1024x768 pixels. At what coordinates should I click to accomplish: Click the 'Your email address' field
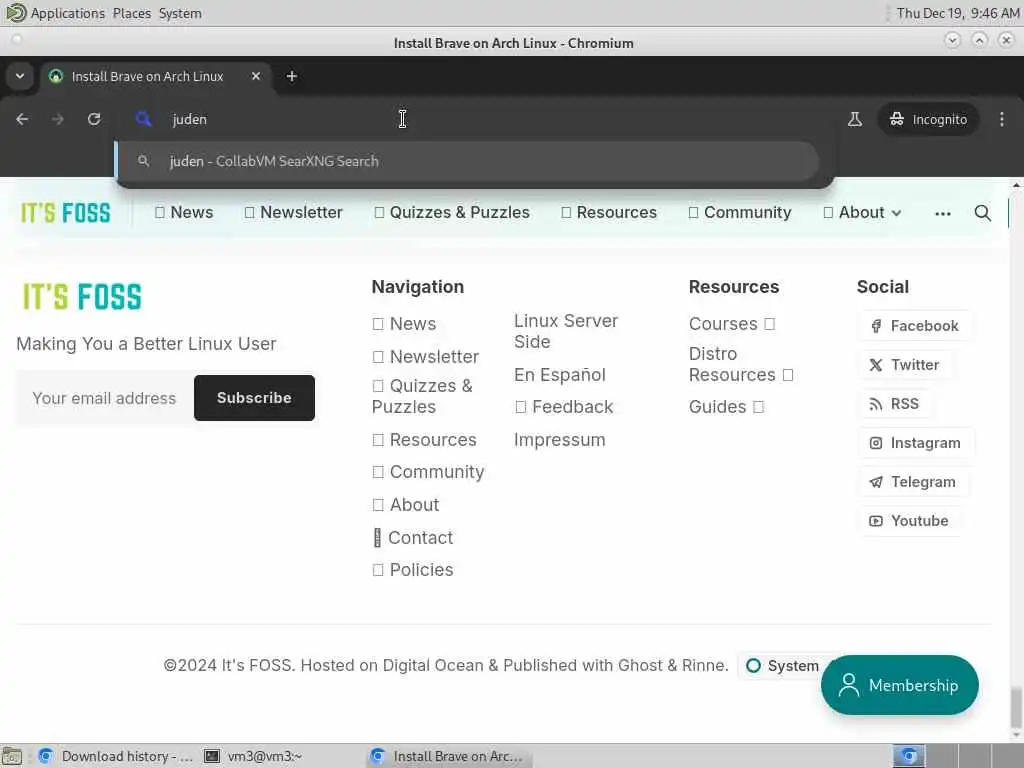pos(104,398)
